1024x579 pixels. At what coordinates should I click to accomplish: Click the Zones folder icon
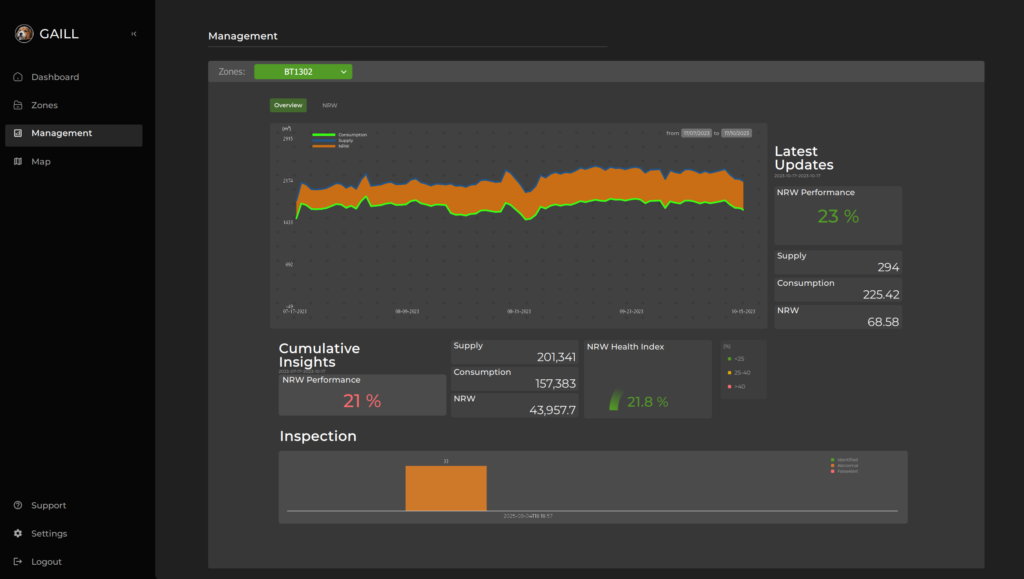pyautogui.click(x=18, y=105)
